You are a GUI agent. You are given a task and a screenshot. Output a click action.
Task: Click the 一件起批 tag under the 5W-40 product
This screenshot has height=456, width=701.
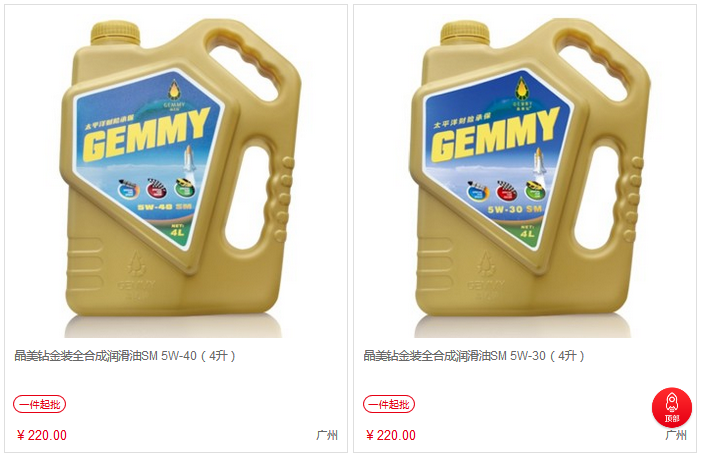click(39, 404)
